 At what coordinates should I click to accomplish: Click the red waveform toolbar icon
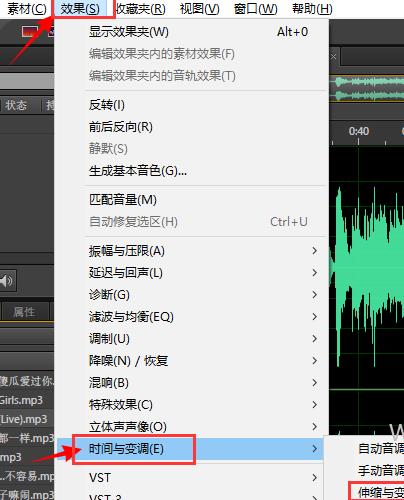(x=29, y=31)
